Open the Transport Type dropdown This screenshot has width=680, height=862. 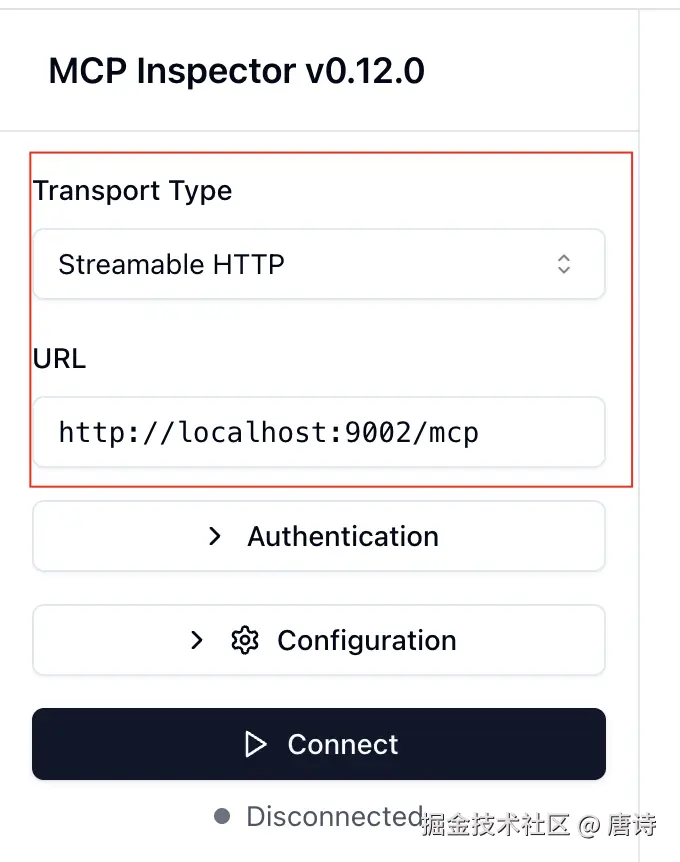(x=318, y=264)
